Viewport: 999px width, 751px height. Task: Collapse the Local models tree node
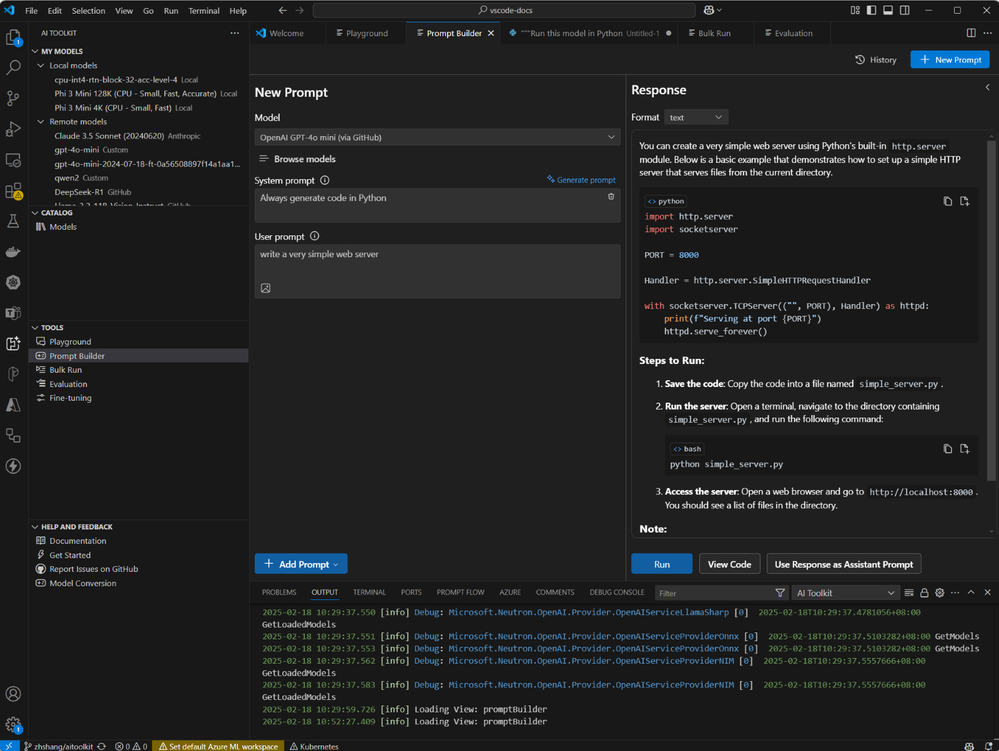coord(41,66)
